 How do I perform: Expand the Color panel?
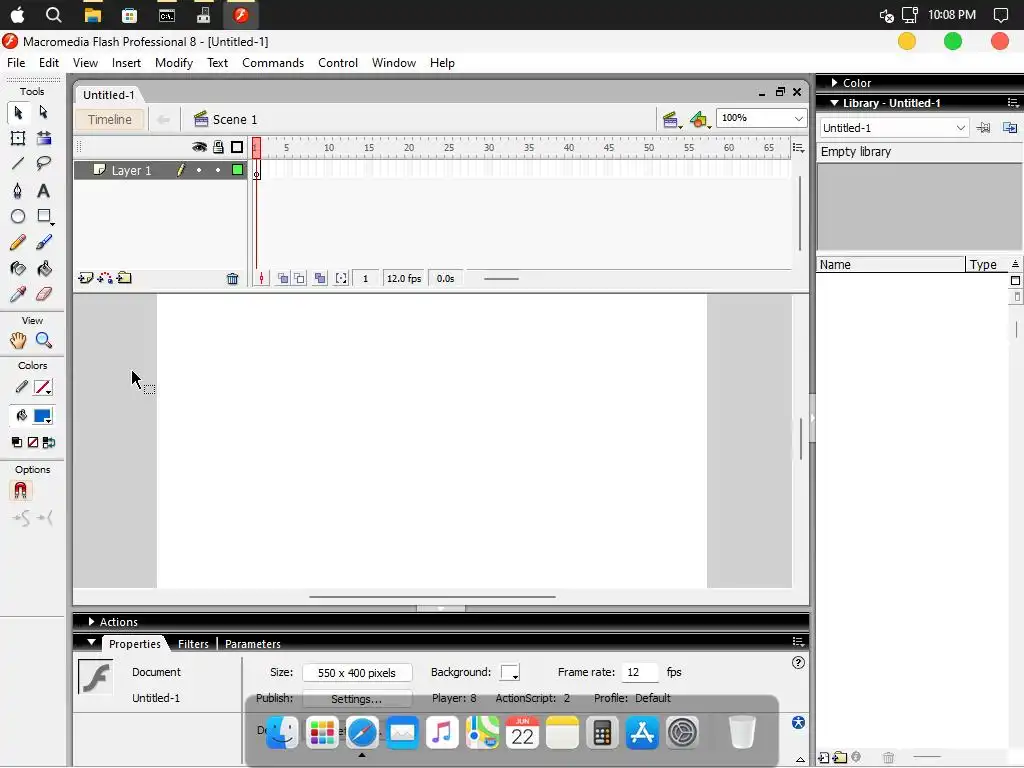[x=835, y=83]
